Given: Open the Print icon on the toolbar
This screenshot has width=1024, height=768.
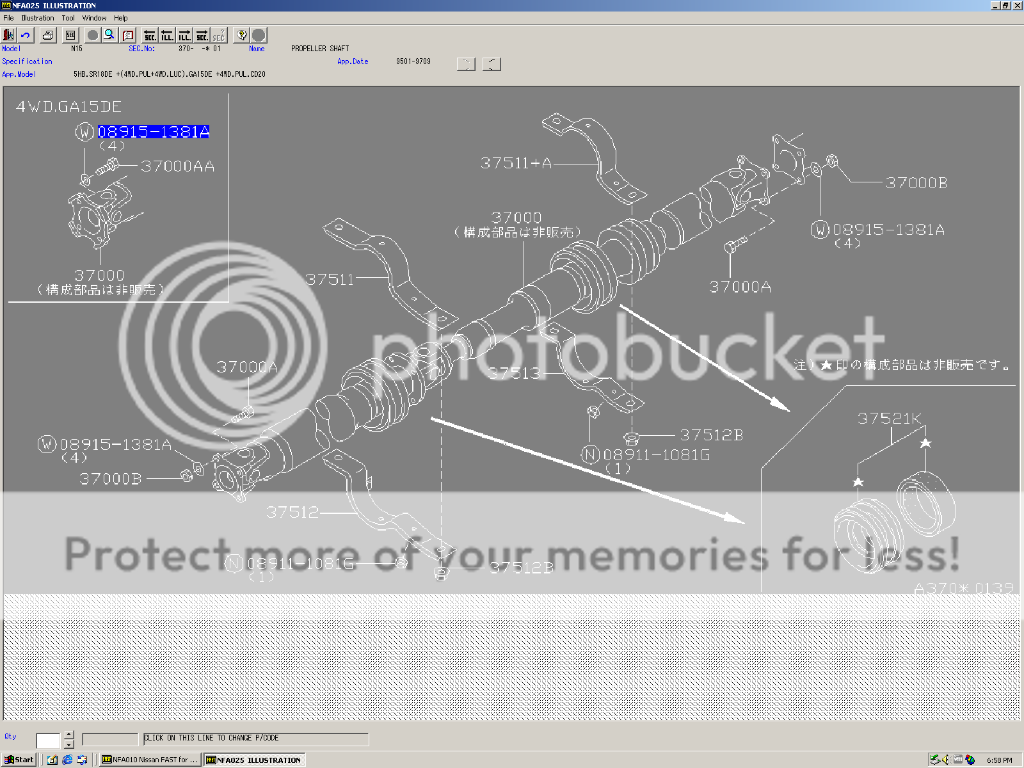Looking at the screenshot, I should click(47, 35).
